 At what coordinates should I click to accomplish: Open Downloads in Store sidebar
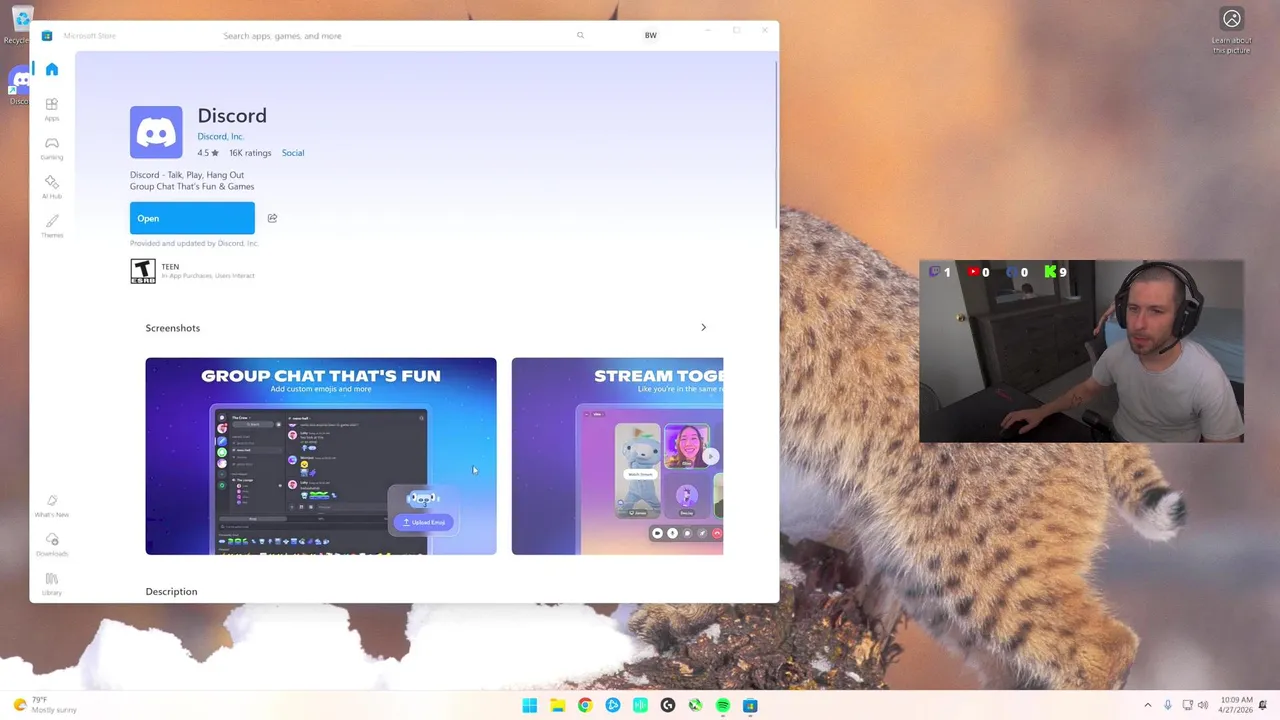52,545
